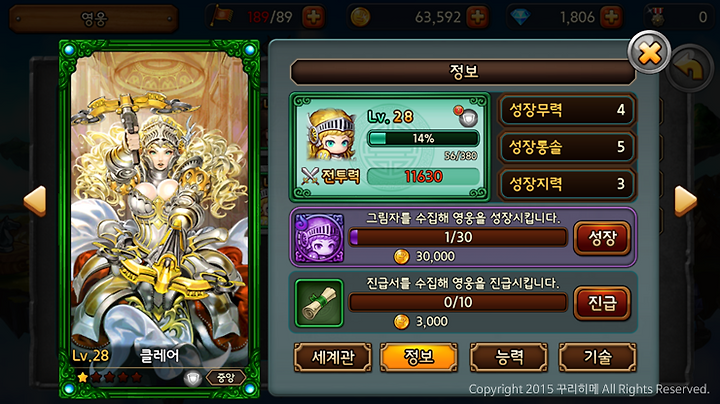Click the 영웅 title banner
The image size is (720, 404).
tap(94, 19)
